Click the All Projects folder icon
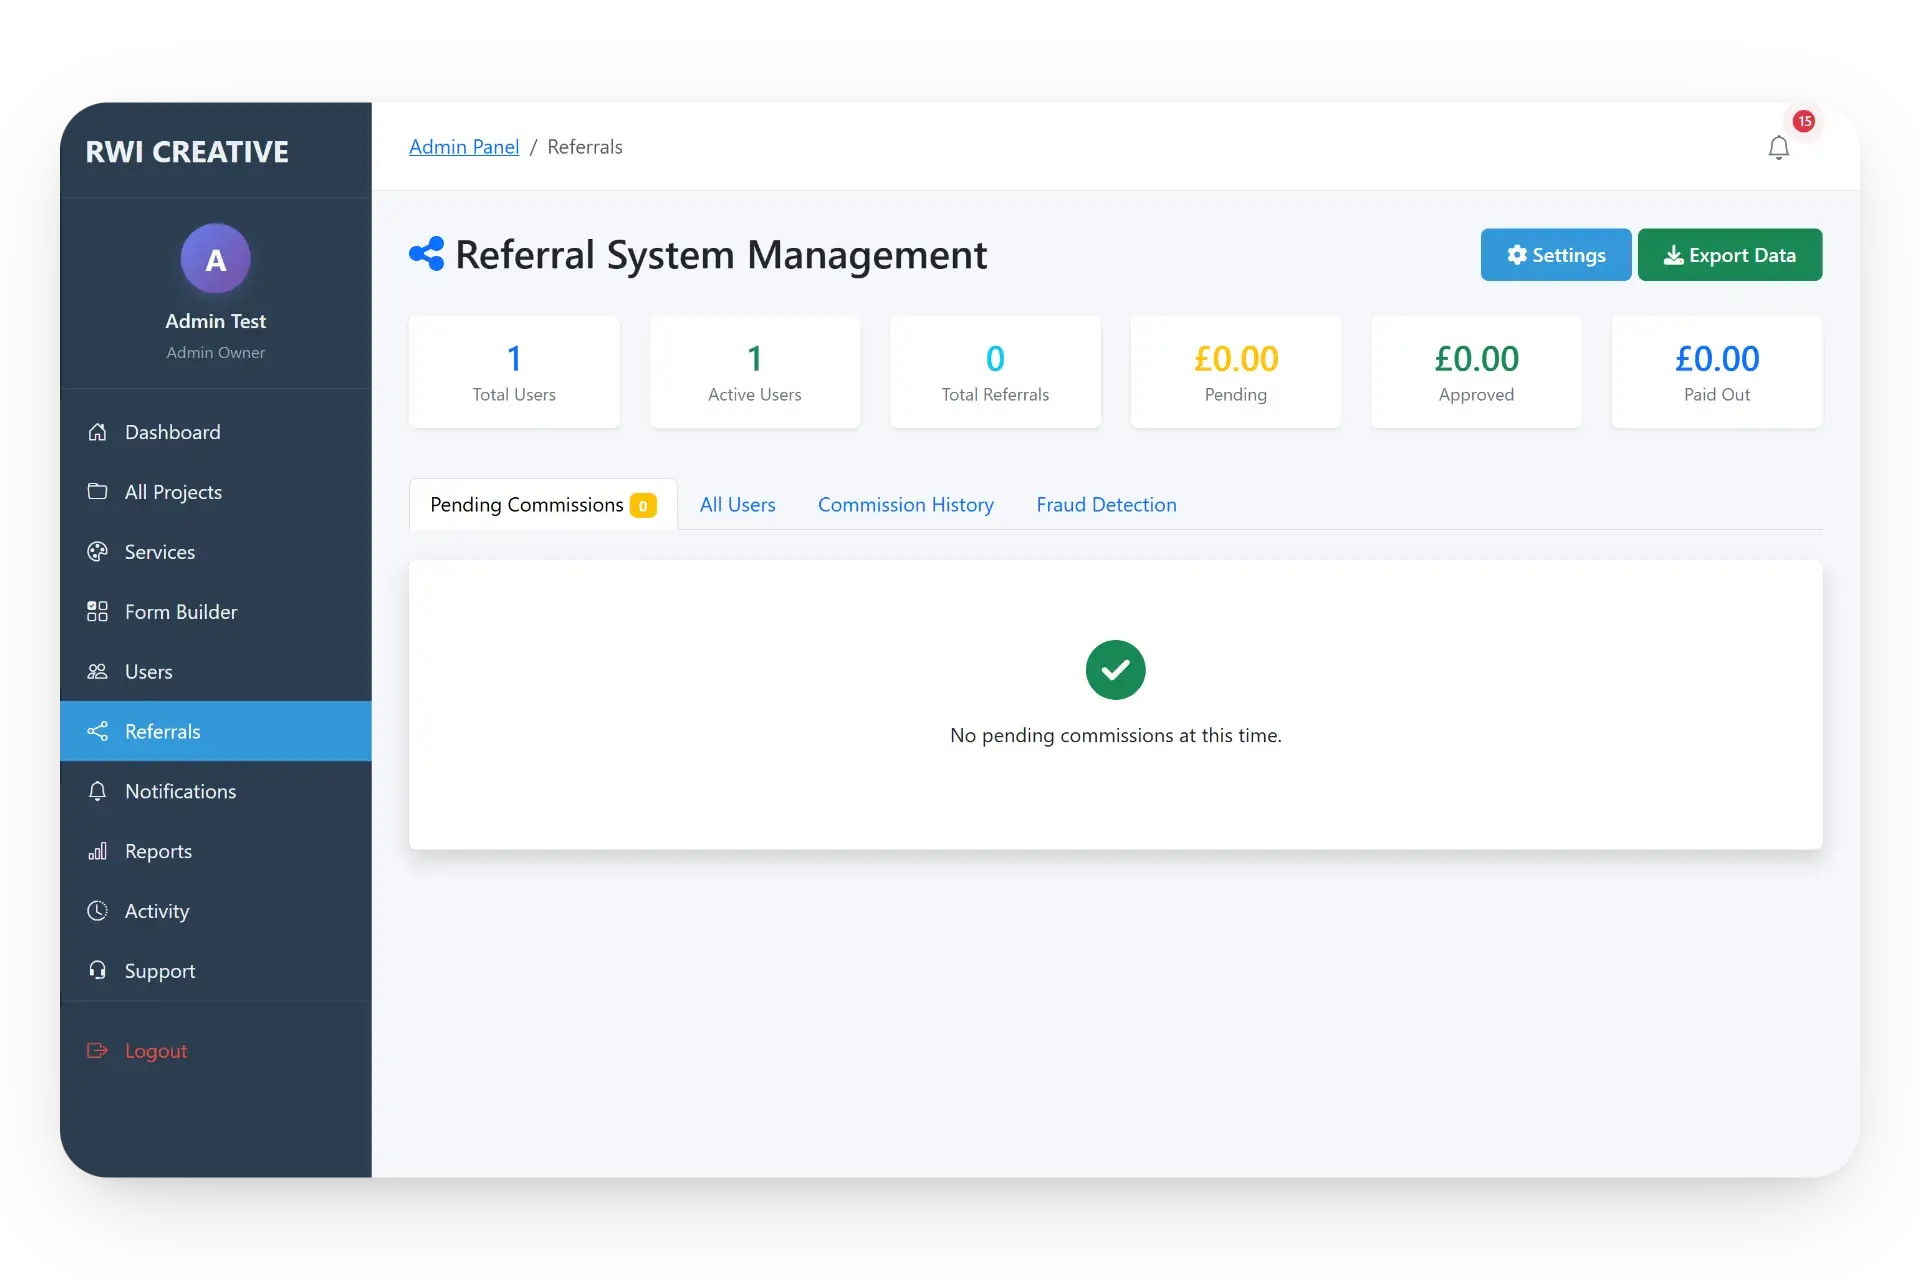The image size is (1920, 1280). (x=97, y=492)
